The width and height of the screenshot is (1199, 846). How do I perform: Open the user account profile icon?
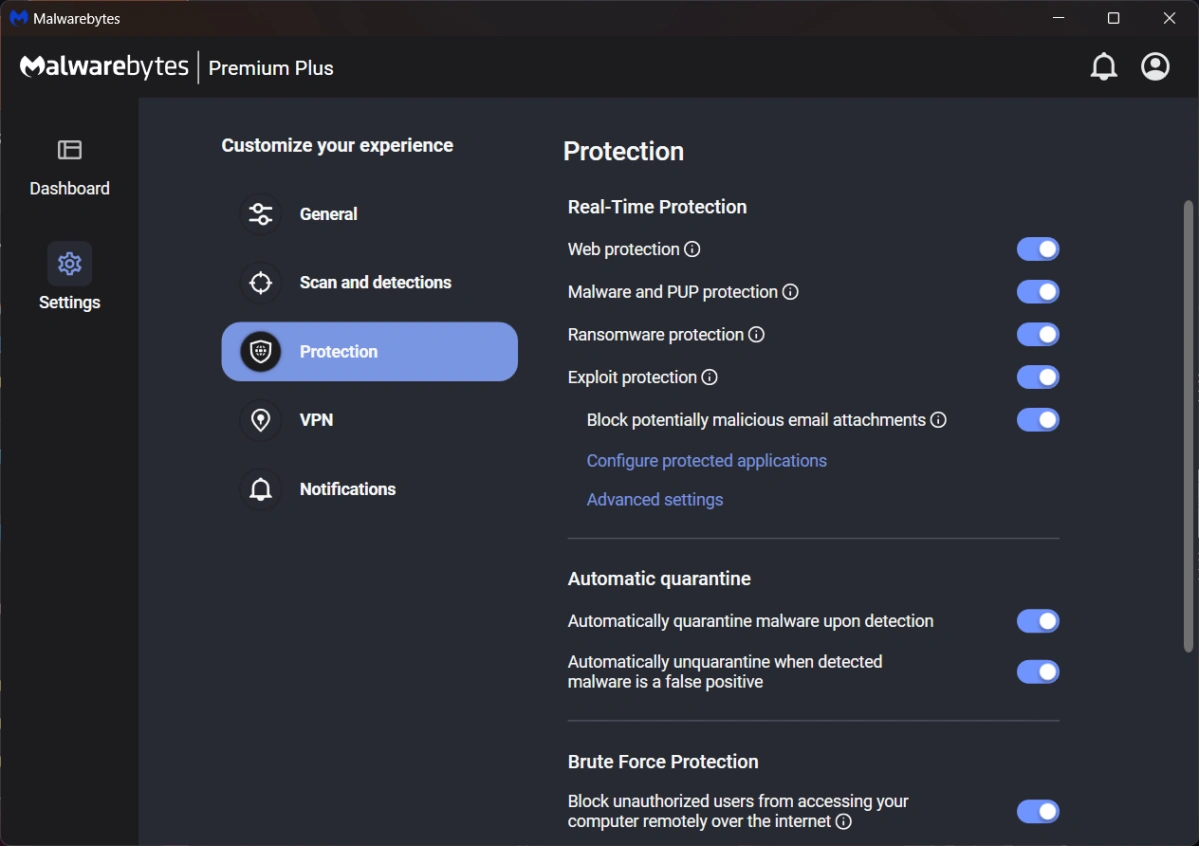(1155, 67)
